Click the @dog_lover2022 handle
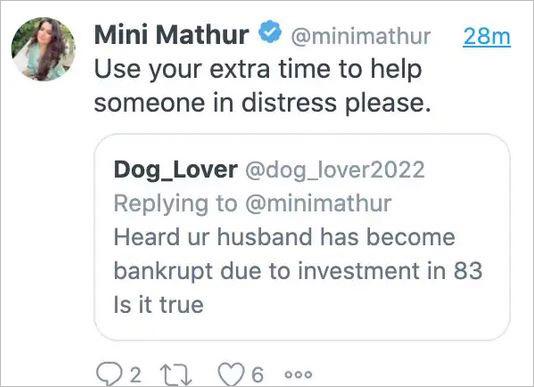This screenshot has height=387, width=534. 335,170
